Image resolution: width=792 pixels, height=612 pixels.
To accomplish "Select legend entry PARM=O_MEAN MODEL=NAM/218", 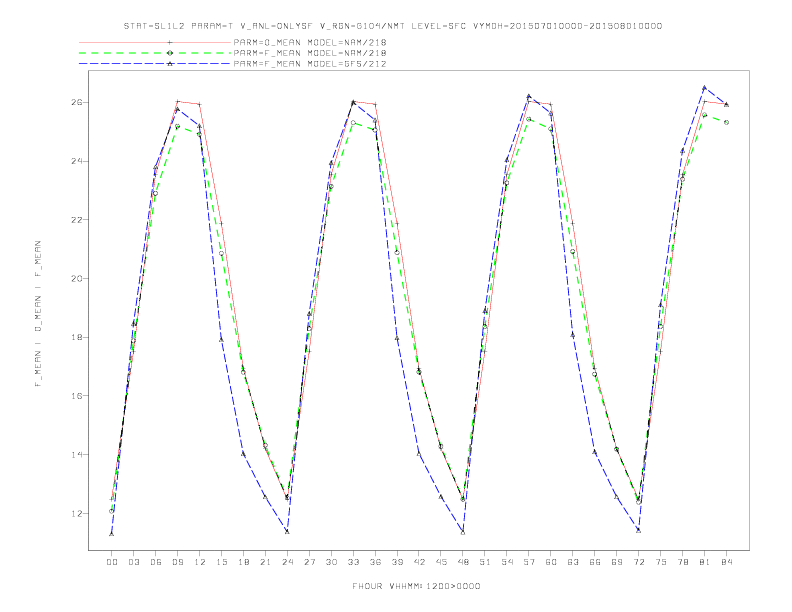I will (x=310, y=42).
